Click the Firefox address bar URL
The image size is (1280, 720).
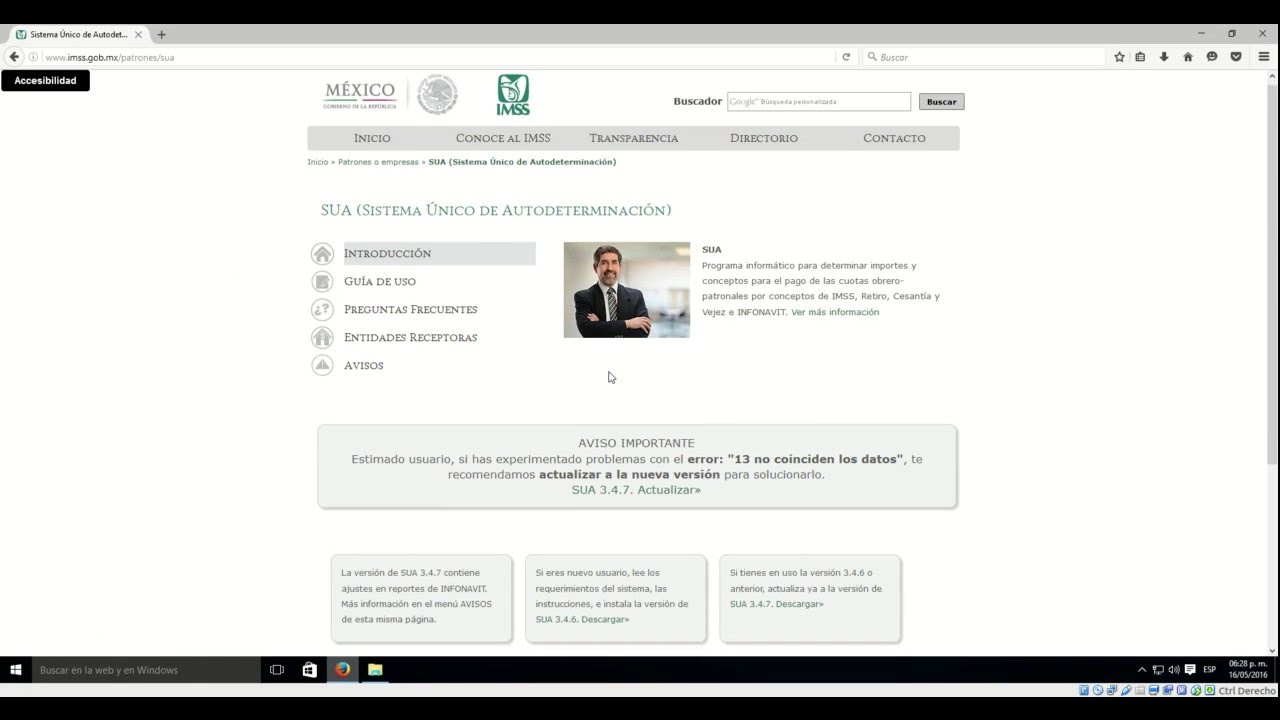pos(110,57)
